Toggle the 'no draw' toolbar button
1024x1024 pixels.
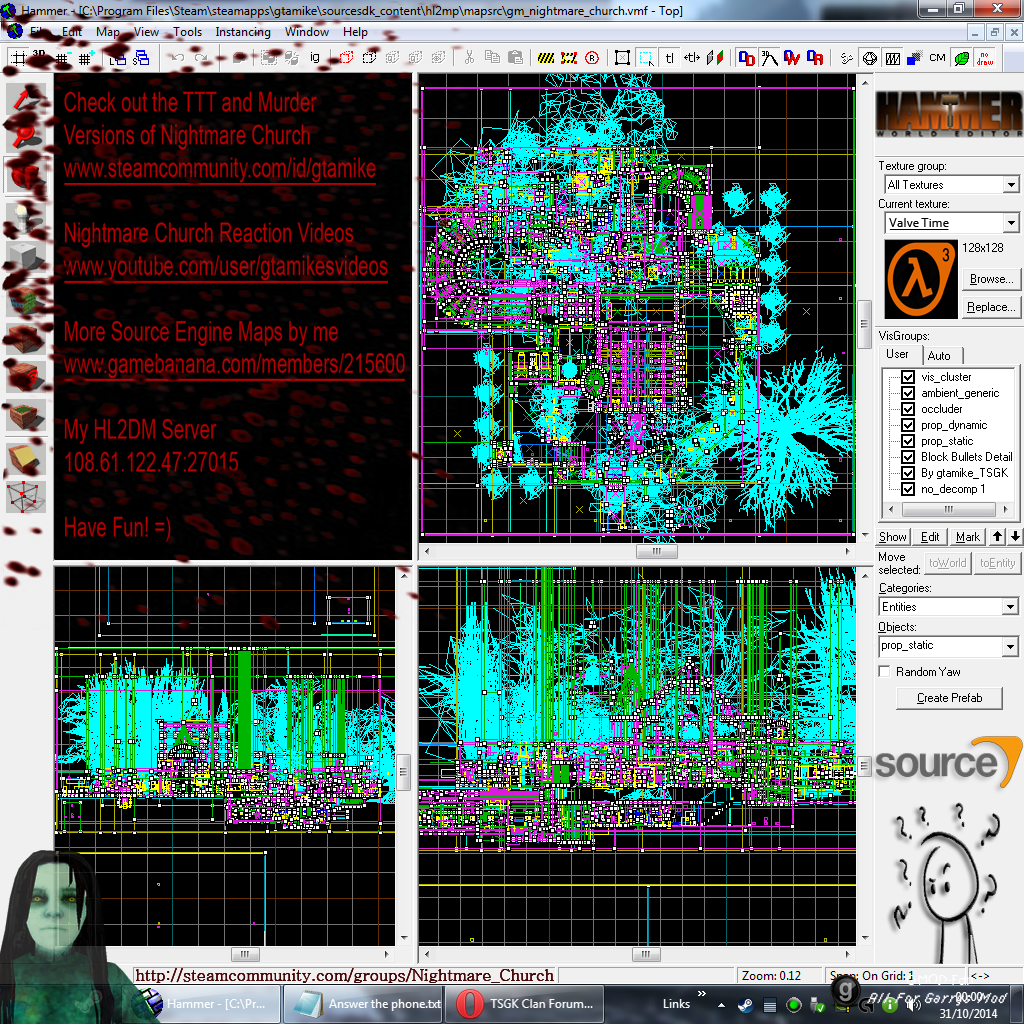pos(985,58)
